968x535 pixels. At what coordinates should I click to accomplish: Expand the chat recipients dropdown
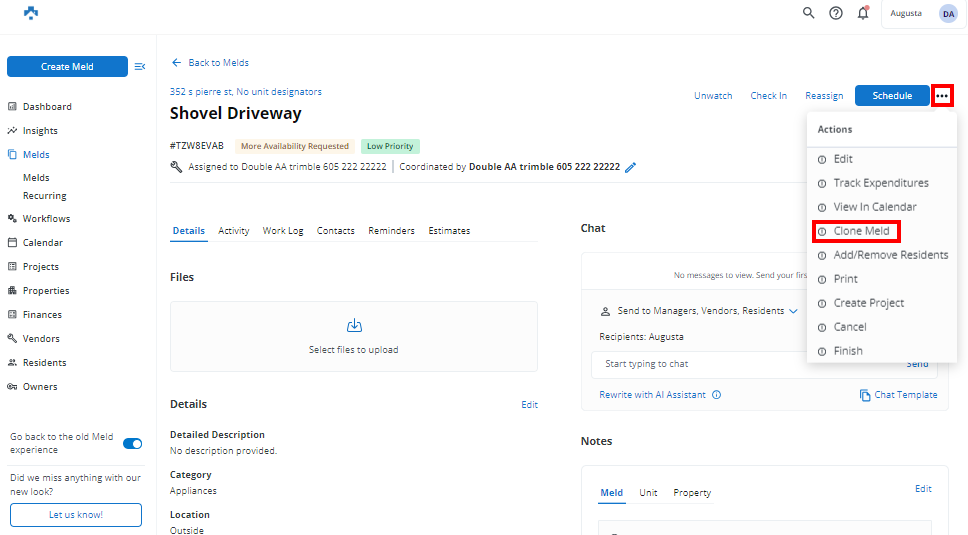pos(793,311)
